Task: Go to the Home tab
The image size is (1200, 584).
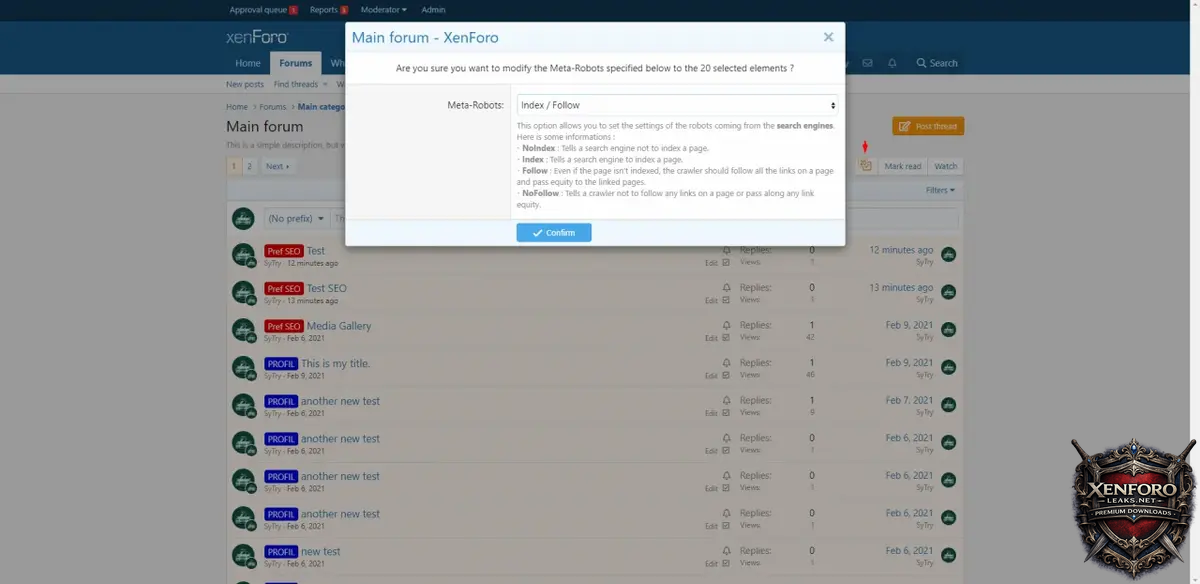Action: 248,63
